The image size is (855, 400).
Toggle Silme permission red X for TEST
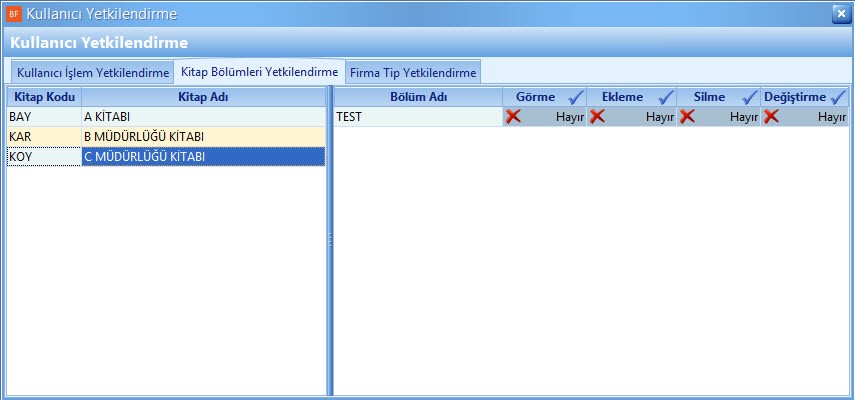pos(687,117)
